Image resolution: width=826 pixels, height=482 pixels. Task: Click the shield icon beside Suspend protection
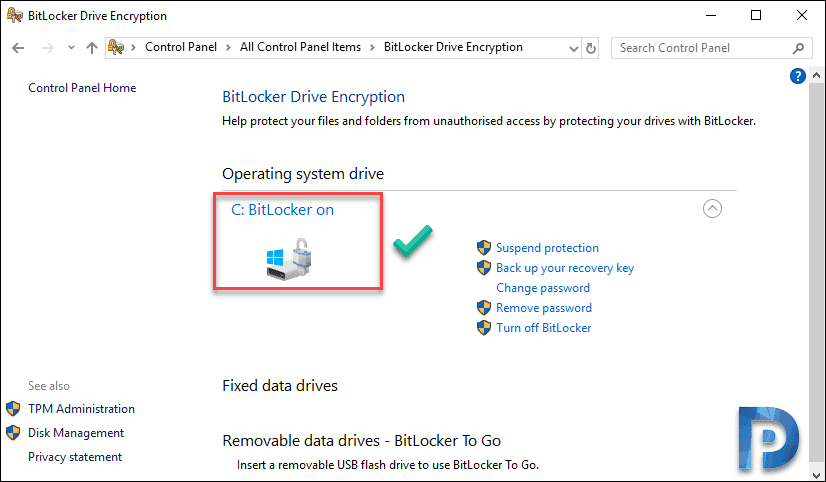coord(484,248)
